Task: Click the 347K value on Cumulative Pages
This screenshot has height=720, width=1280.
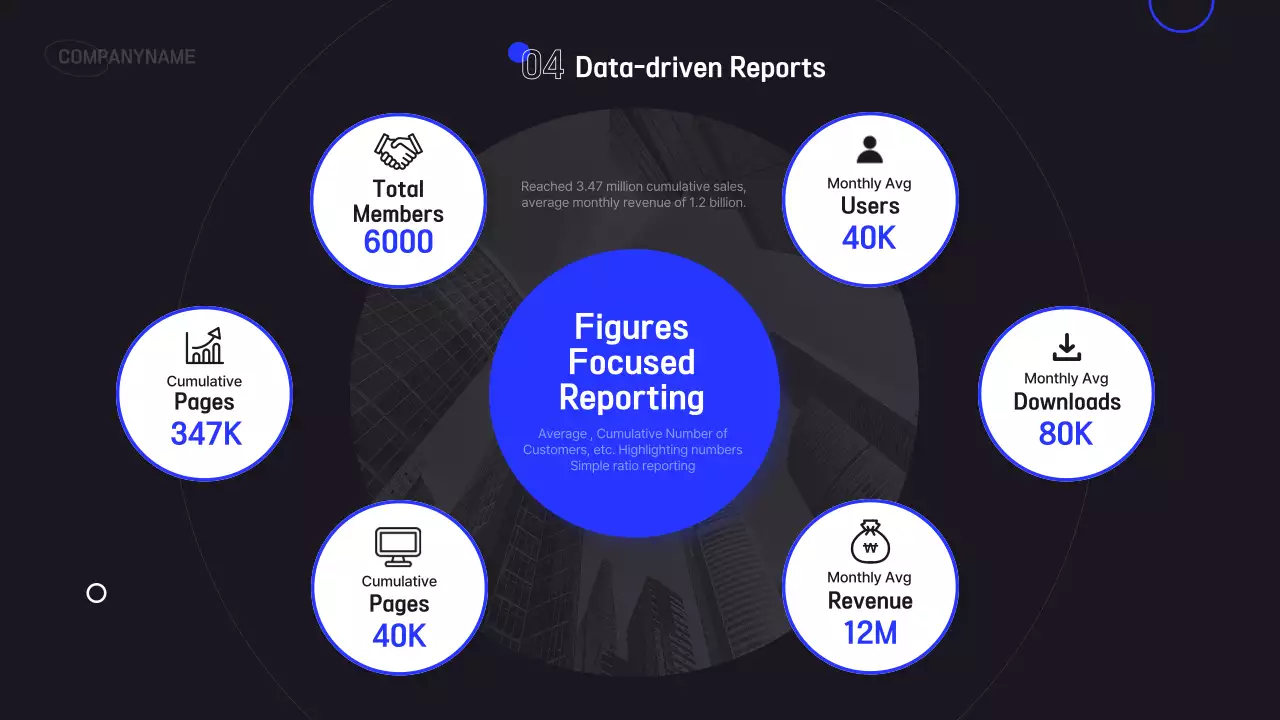Action: 204,434
